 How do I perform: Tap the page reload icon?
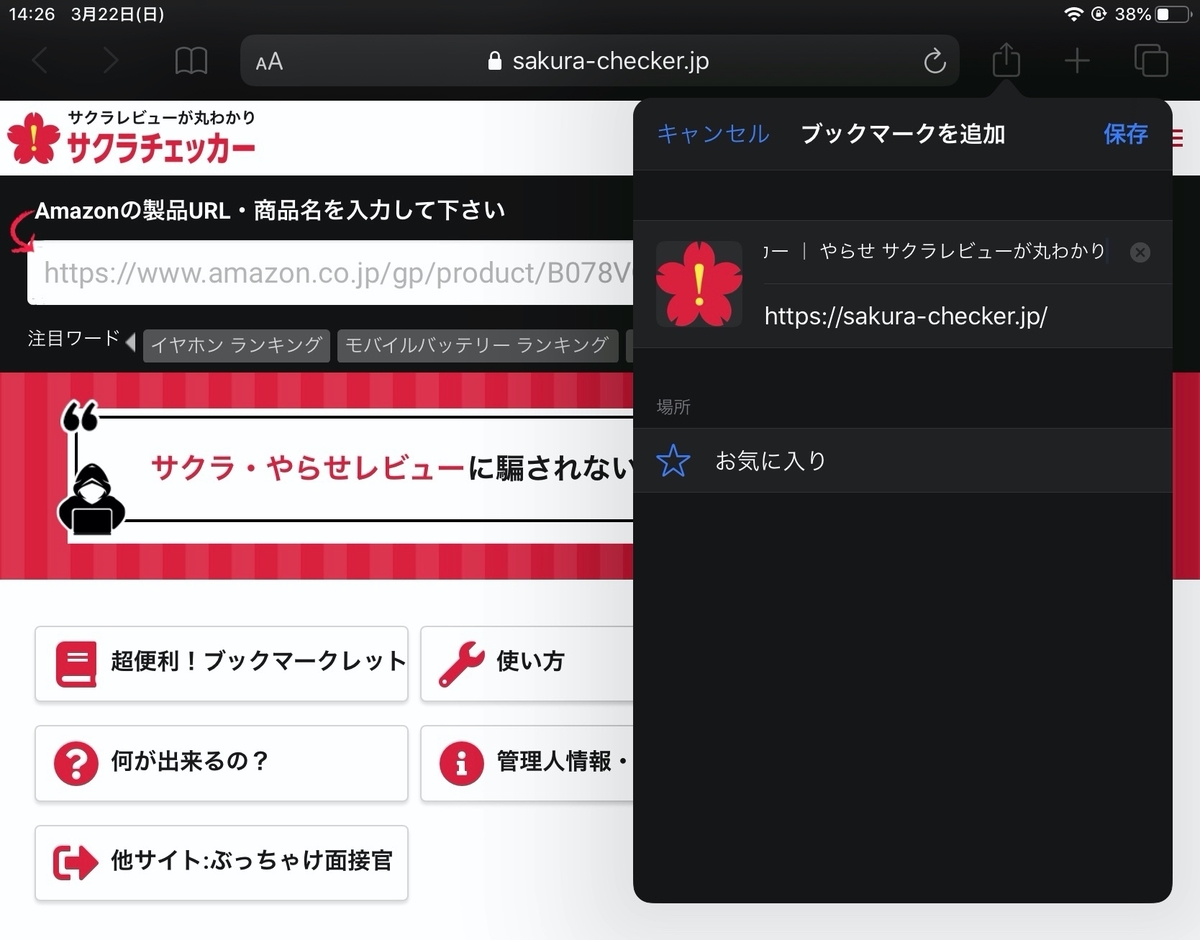point(934,60)
